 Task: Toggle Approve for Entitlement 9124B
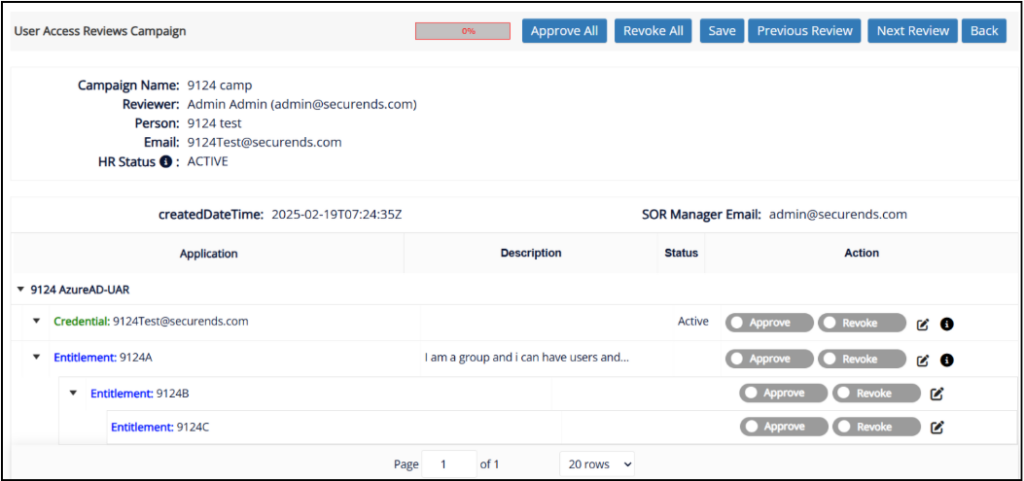(784, 393)
